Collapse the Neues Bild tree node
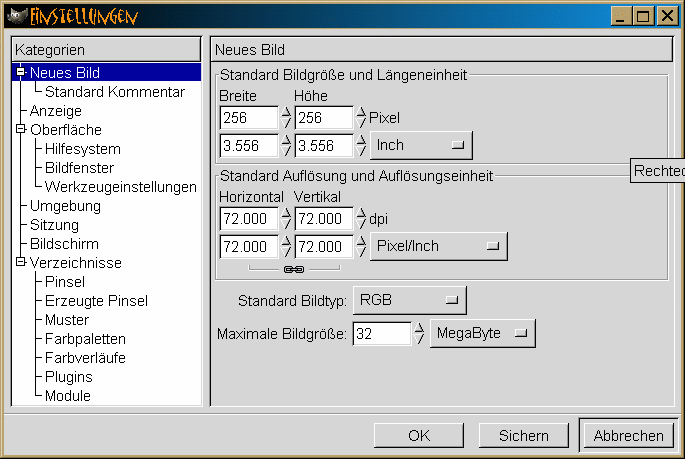This screenshot has width=685, height=459. tap(21, 73)
